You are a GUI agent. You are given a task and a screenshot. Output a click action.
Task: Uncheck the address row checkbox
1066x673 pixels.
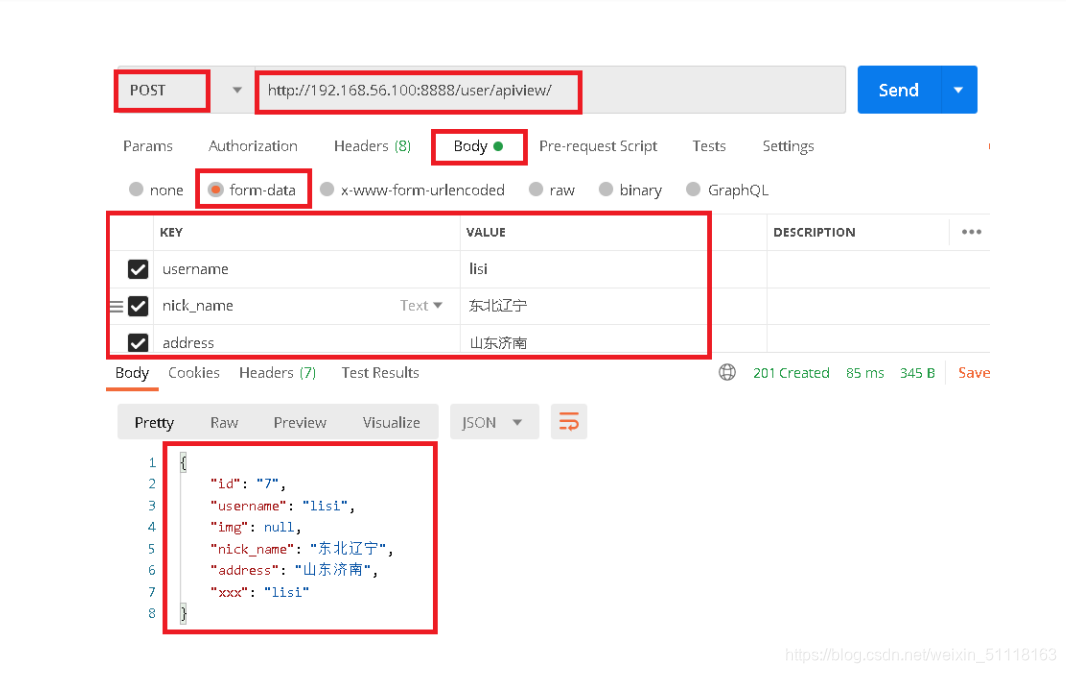click(x=138, y=342)
